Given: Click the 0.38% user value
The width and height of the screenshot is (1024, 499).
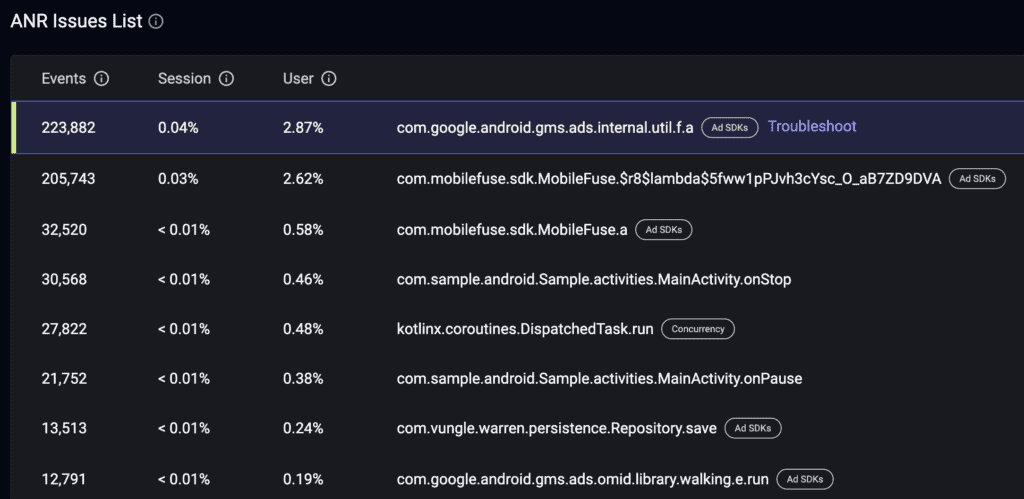Looking at the screenshot, I should [x=303, y=379].
